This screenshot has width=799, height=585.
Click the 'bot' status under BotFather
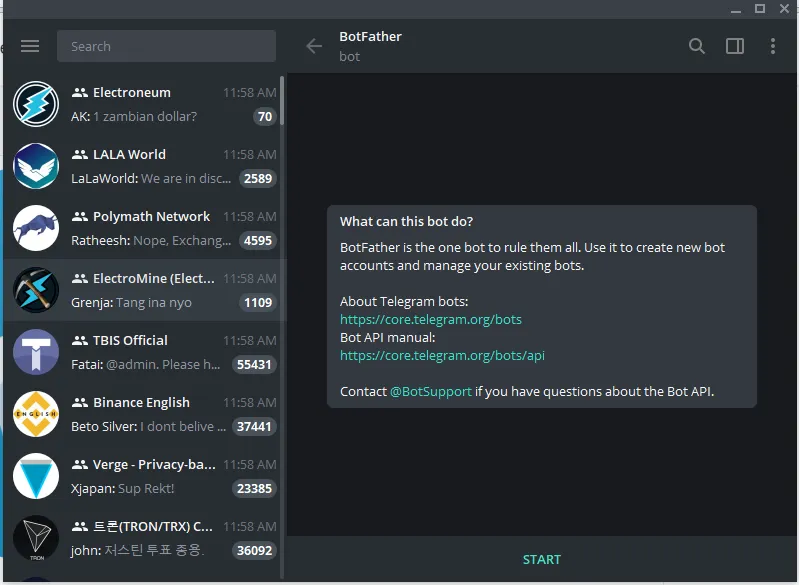pos(350,57)
